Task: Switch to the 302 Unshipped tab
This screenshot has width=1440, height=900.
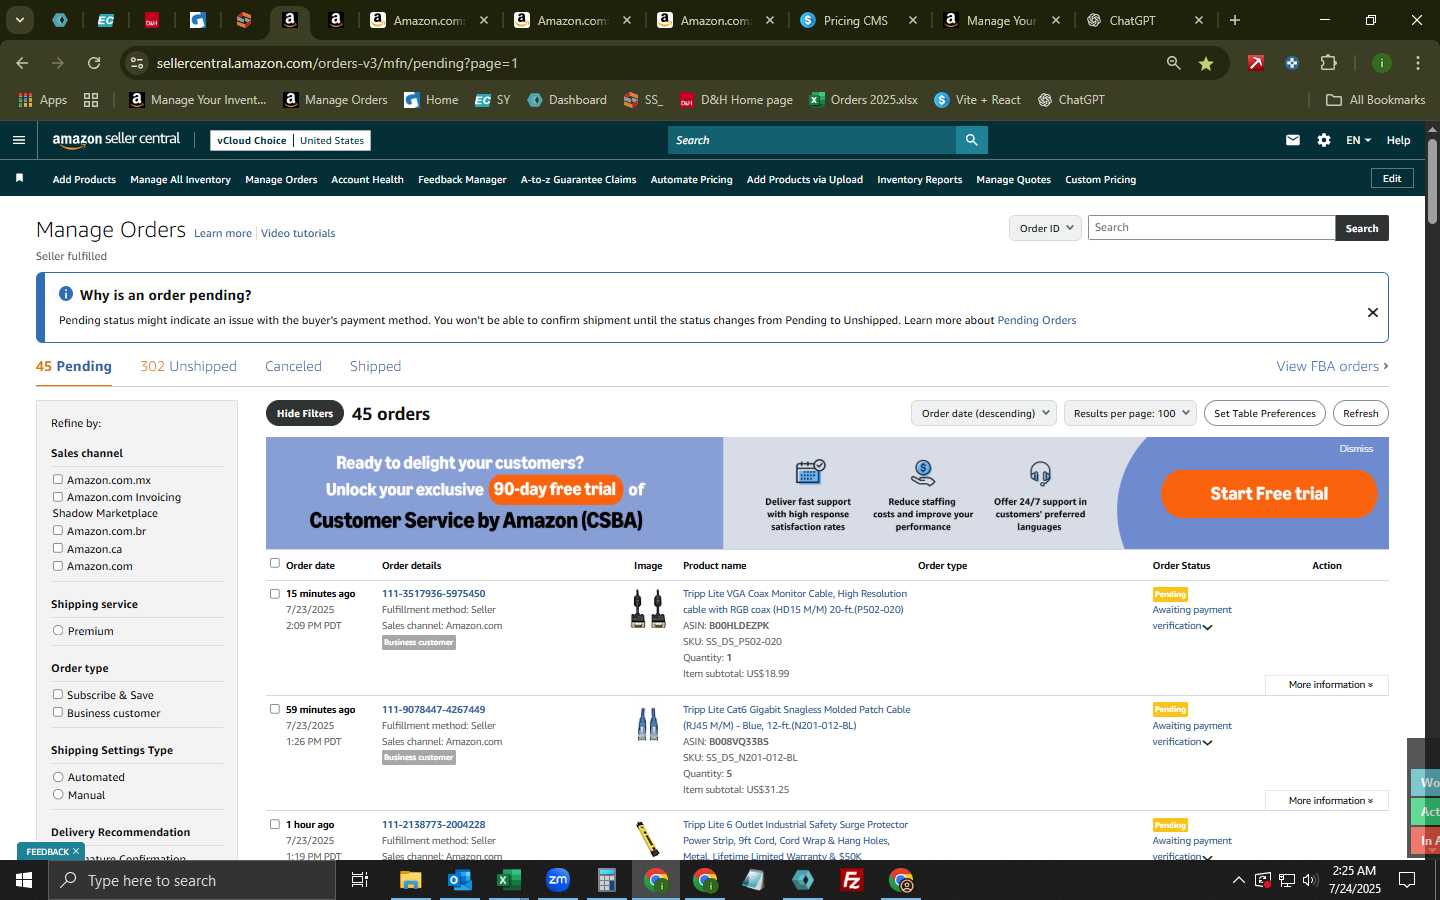Action: (188, 366)
